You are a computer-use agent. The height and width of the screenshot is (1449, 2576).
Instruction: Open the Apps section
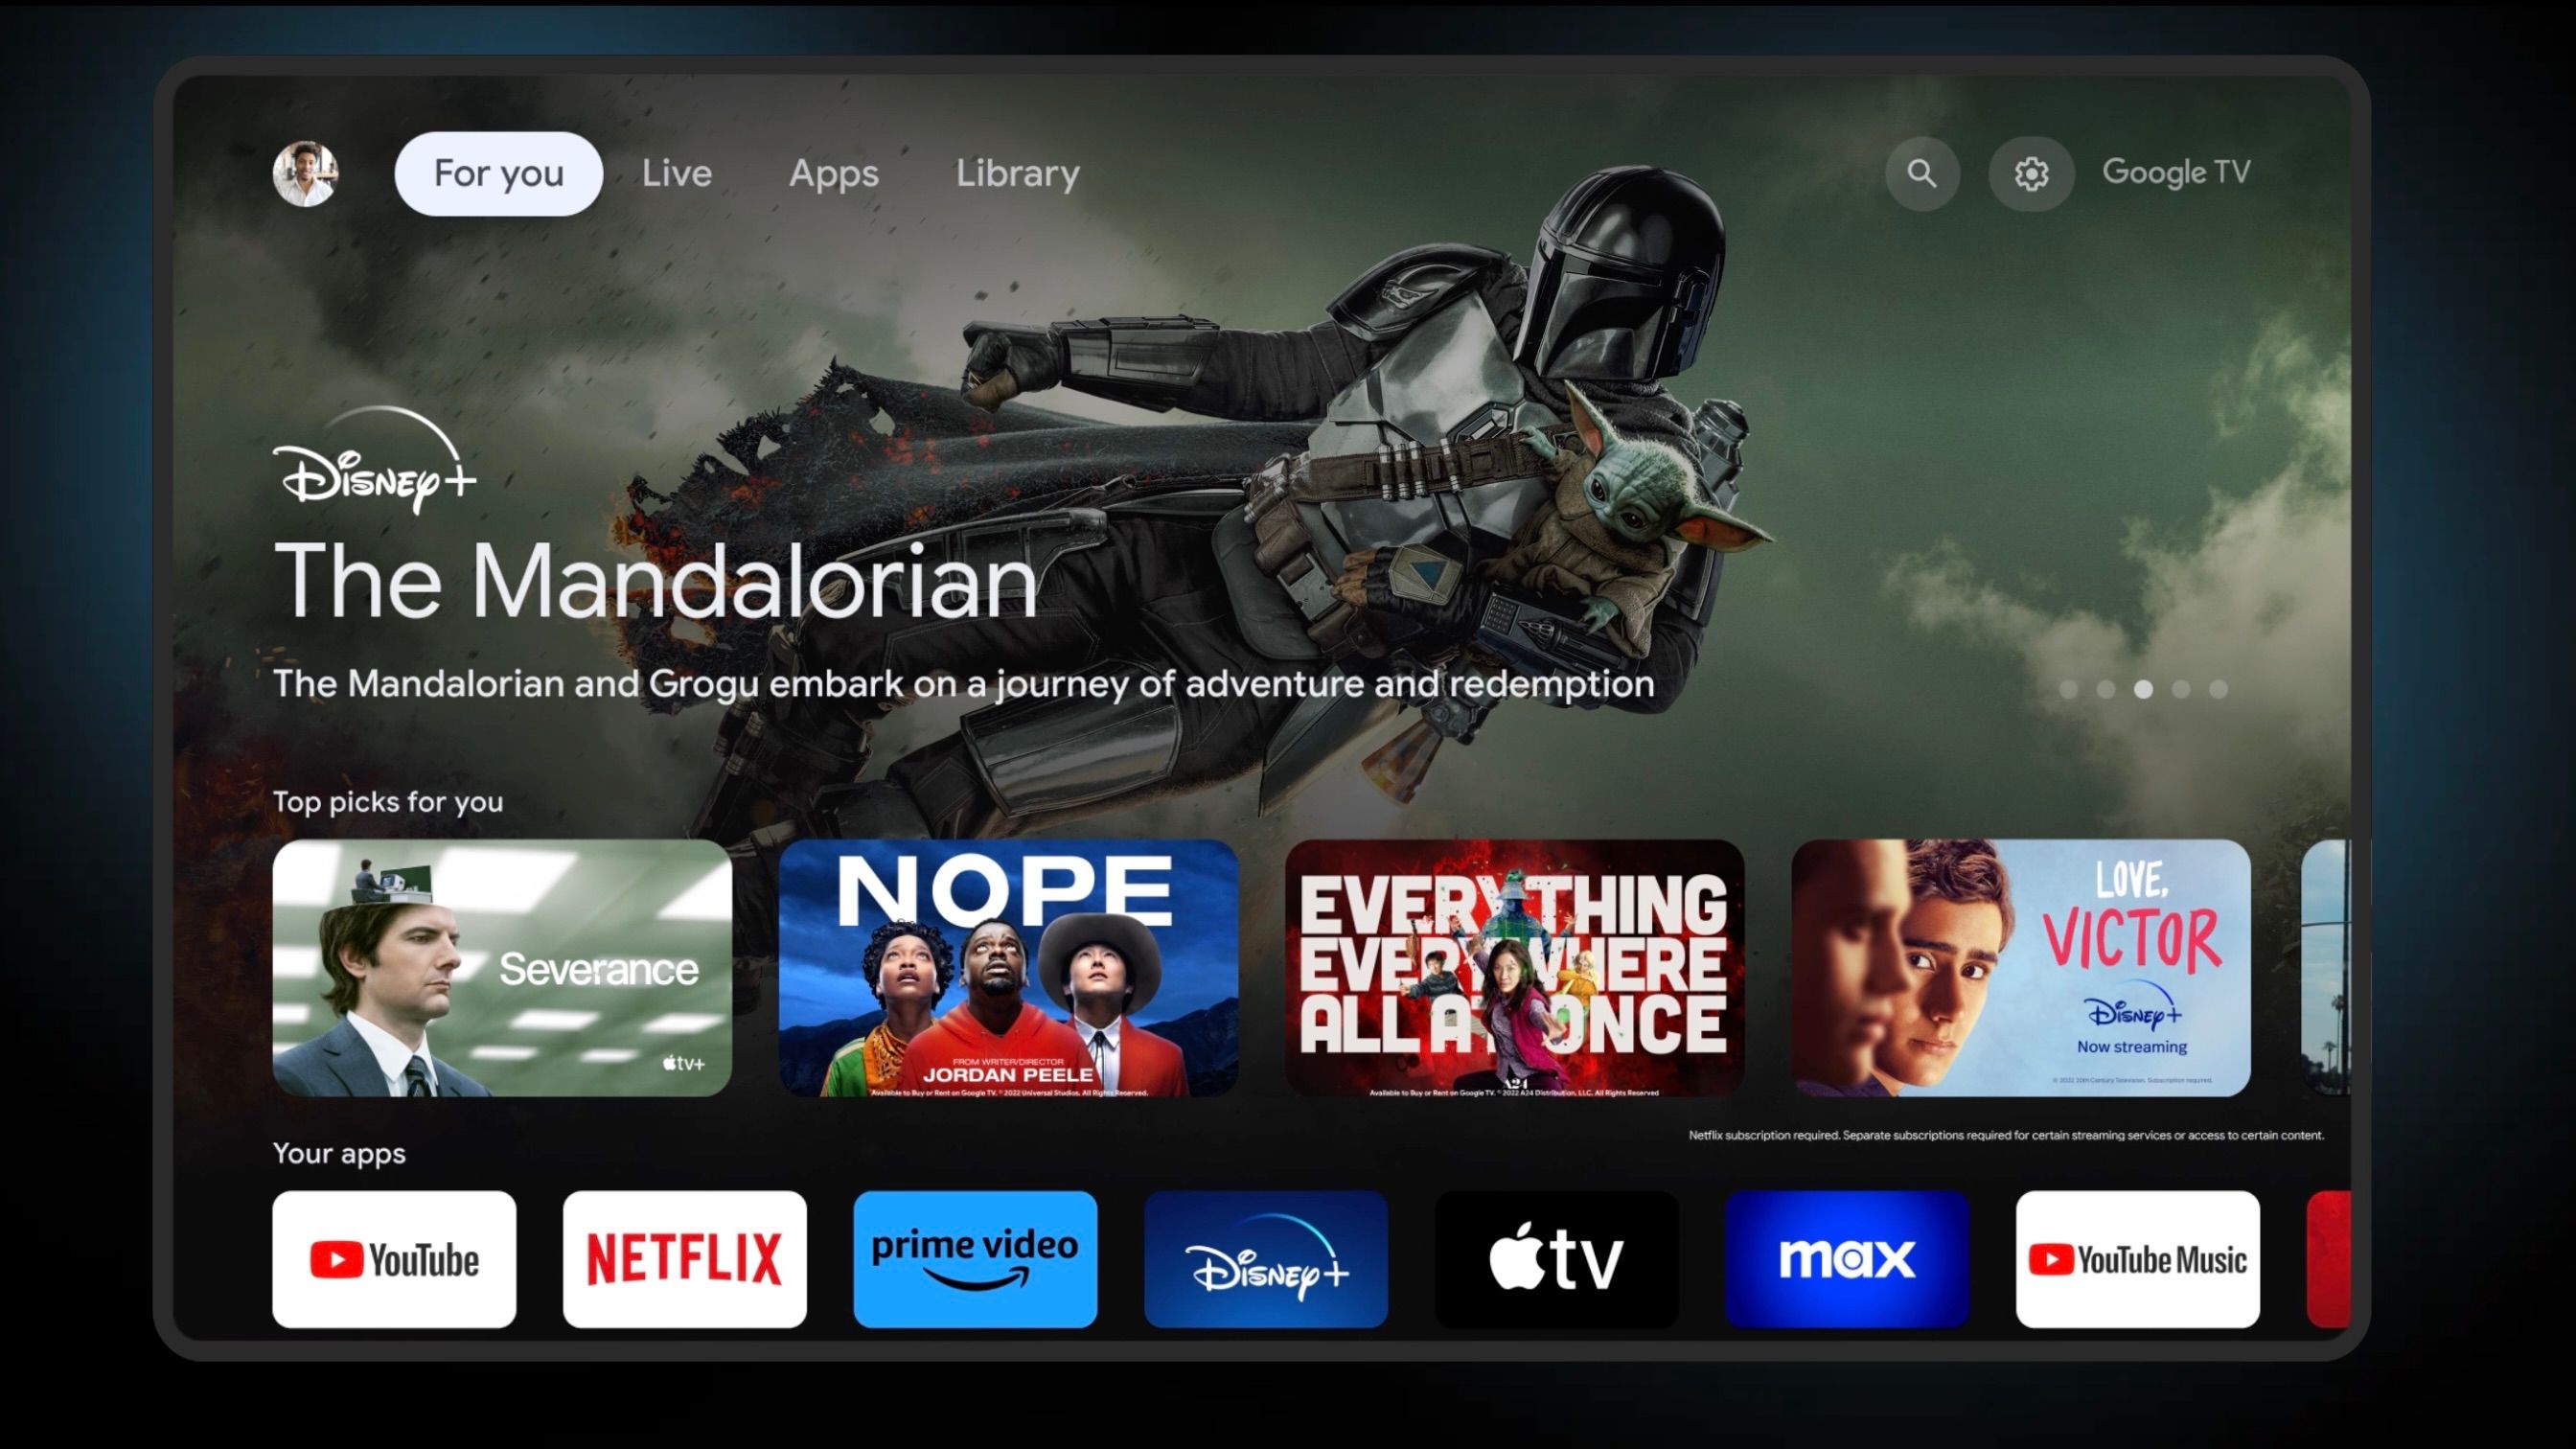(832, 172)
